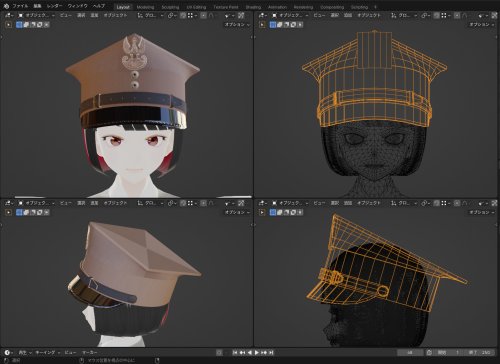Toggle X-ray button in side solid-view viewport

(x=241, y=203)
